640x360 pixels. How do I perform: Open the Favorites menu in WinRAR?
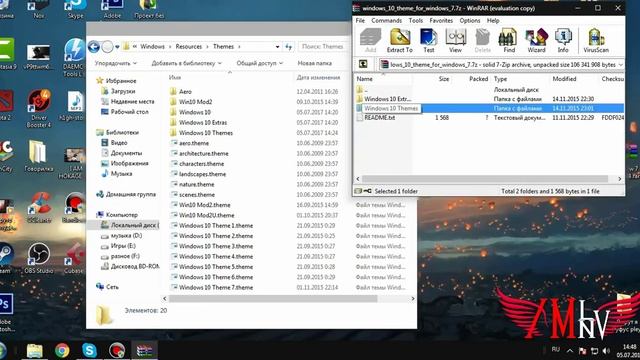[x=441, y=20]
